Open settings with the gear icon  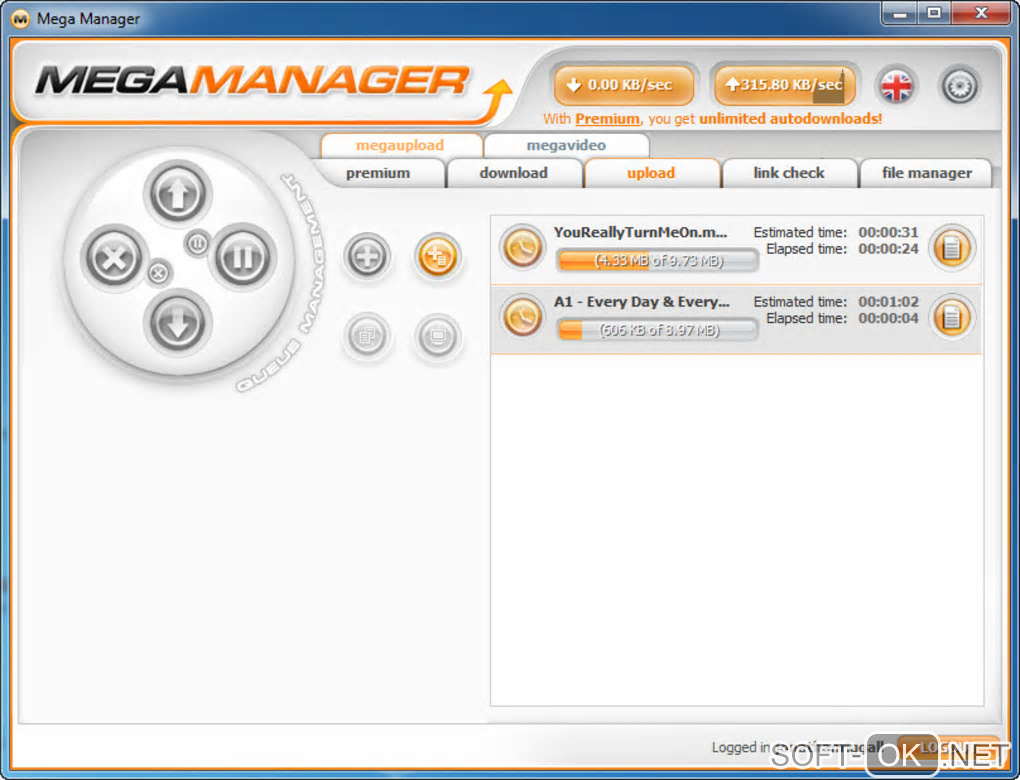click(960, 85)
